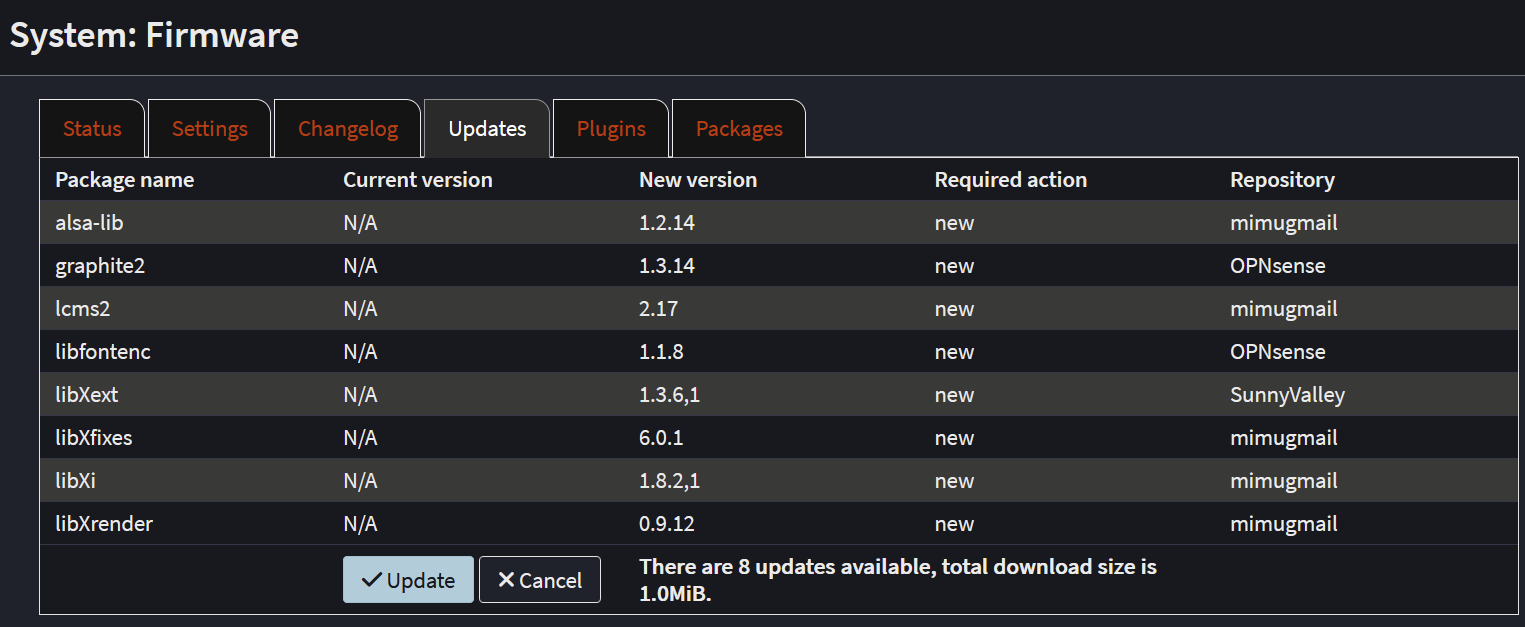Click the libXi package row
1525x627 pixels.
[75, 481]
